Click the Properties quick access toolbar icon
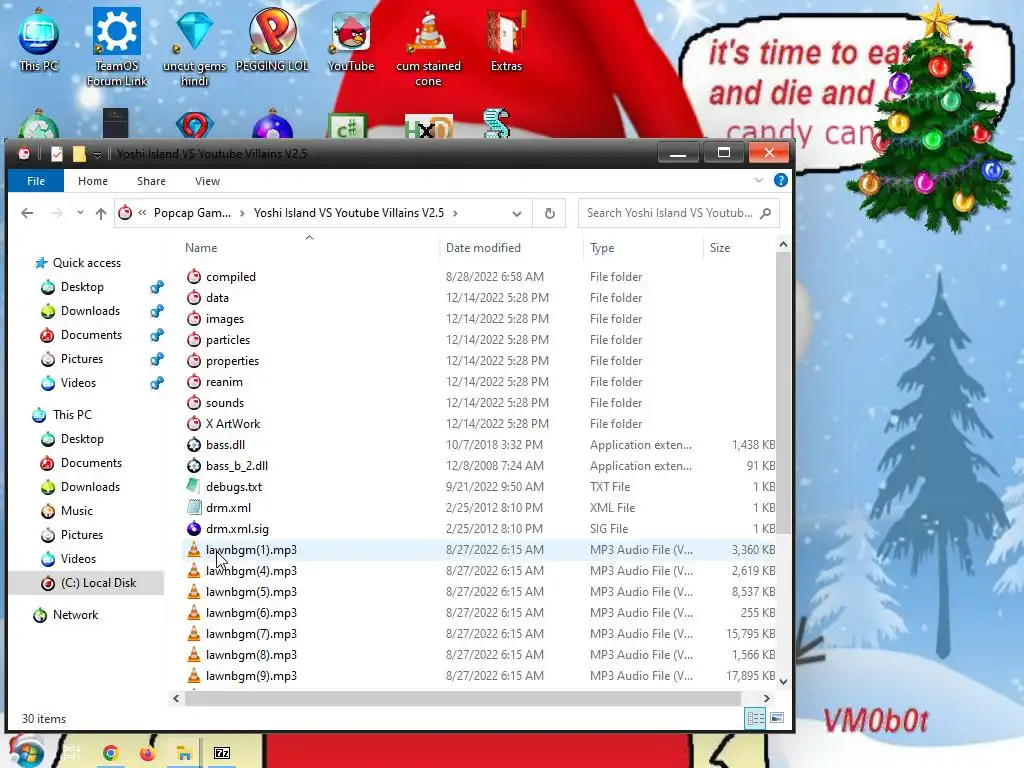This screenshot has width=1024, height=768. [57, 153]
